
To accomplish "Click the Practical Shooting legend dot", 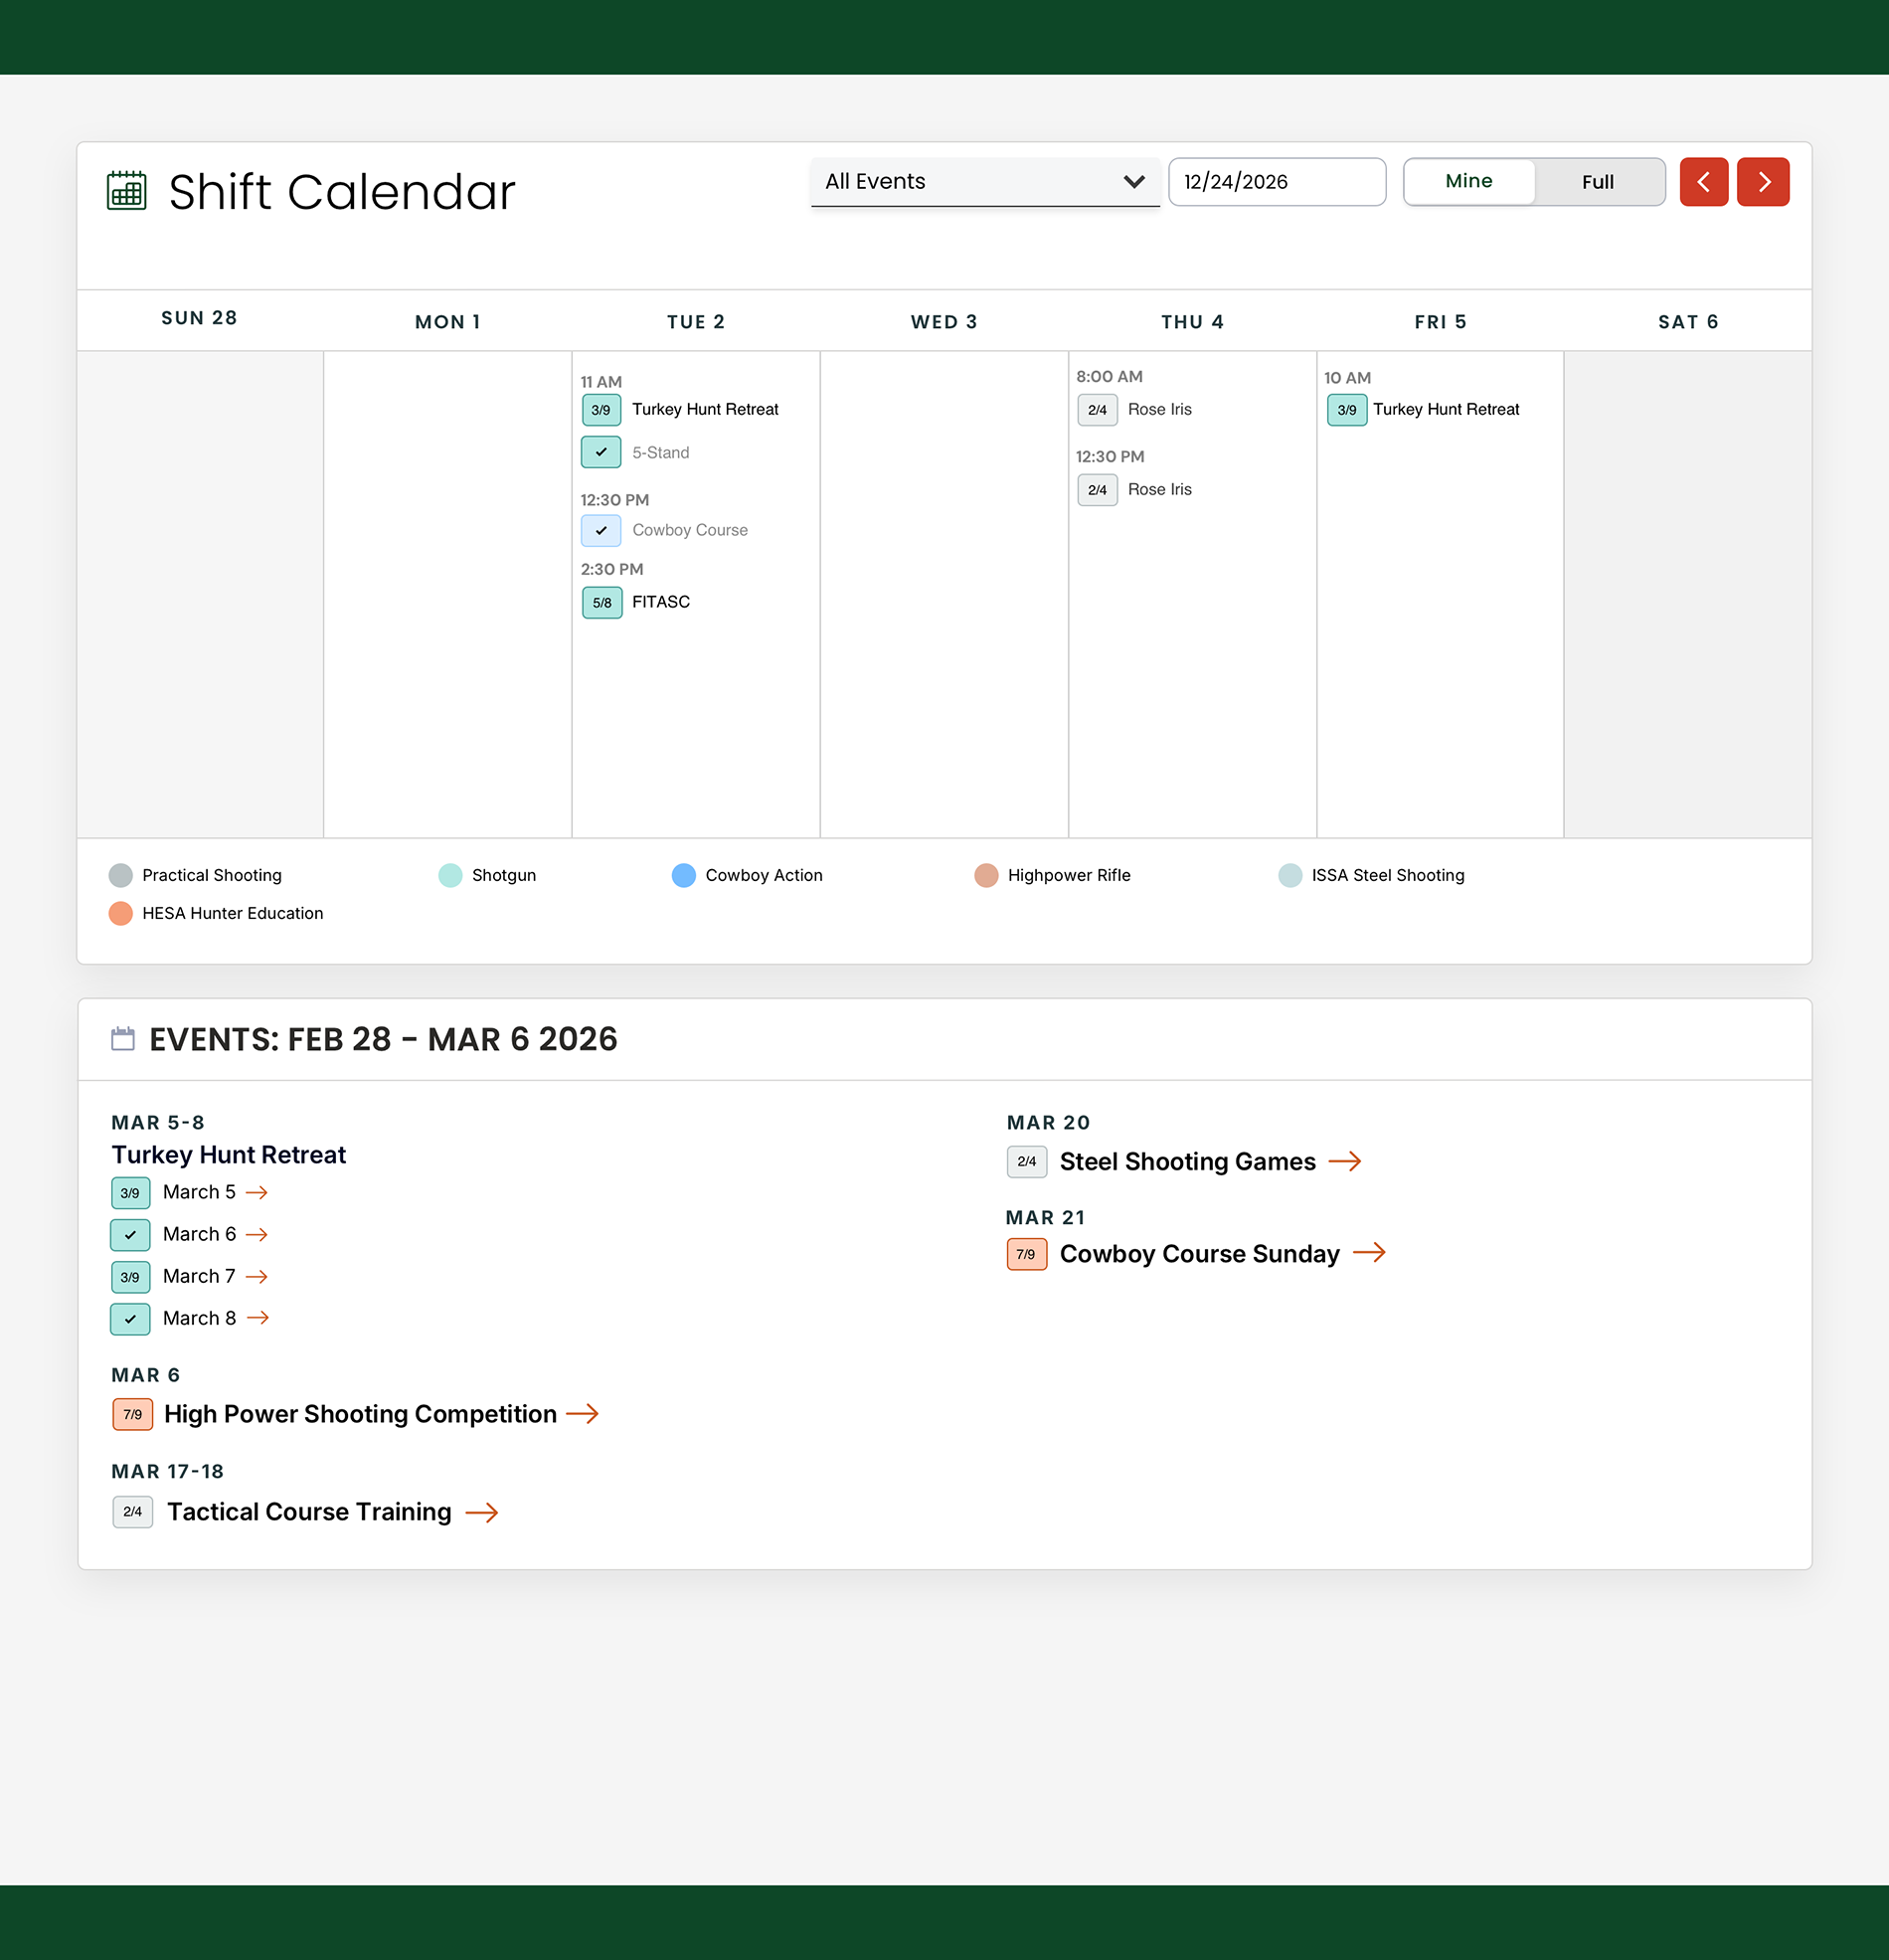I will [x=121, y=875].
